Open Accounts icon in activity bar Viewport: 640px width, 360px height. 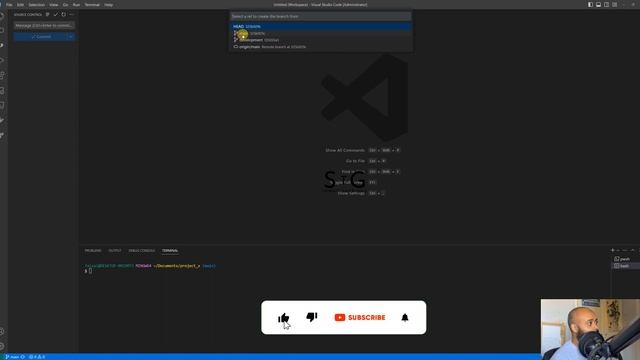coord(2,331)
